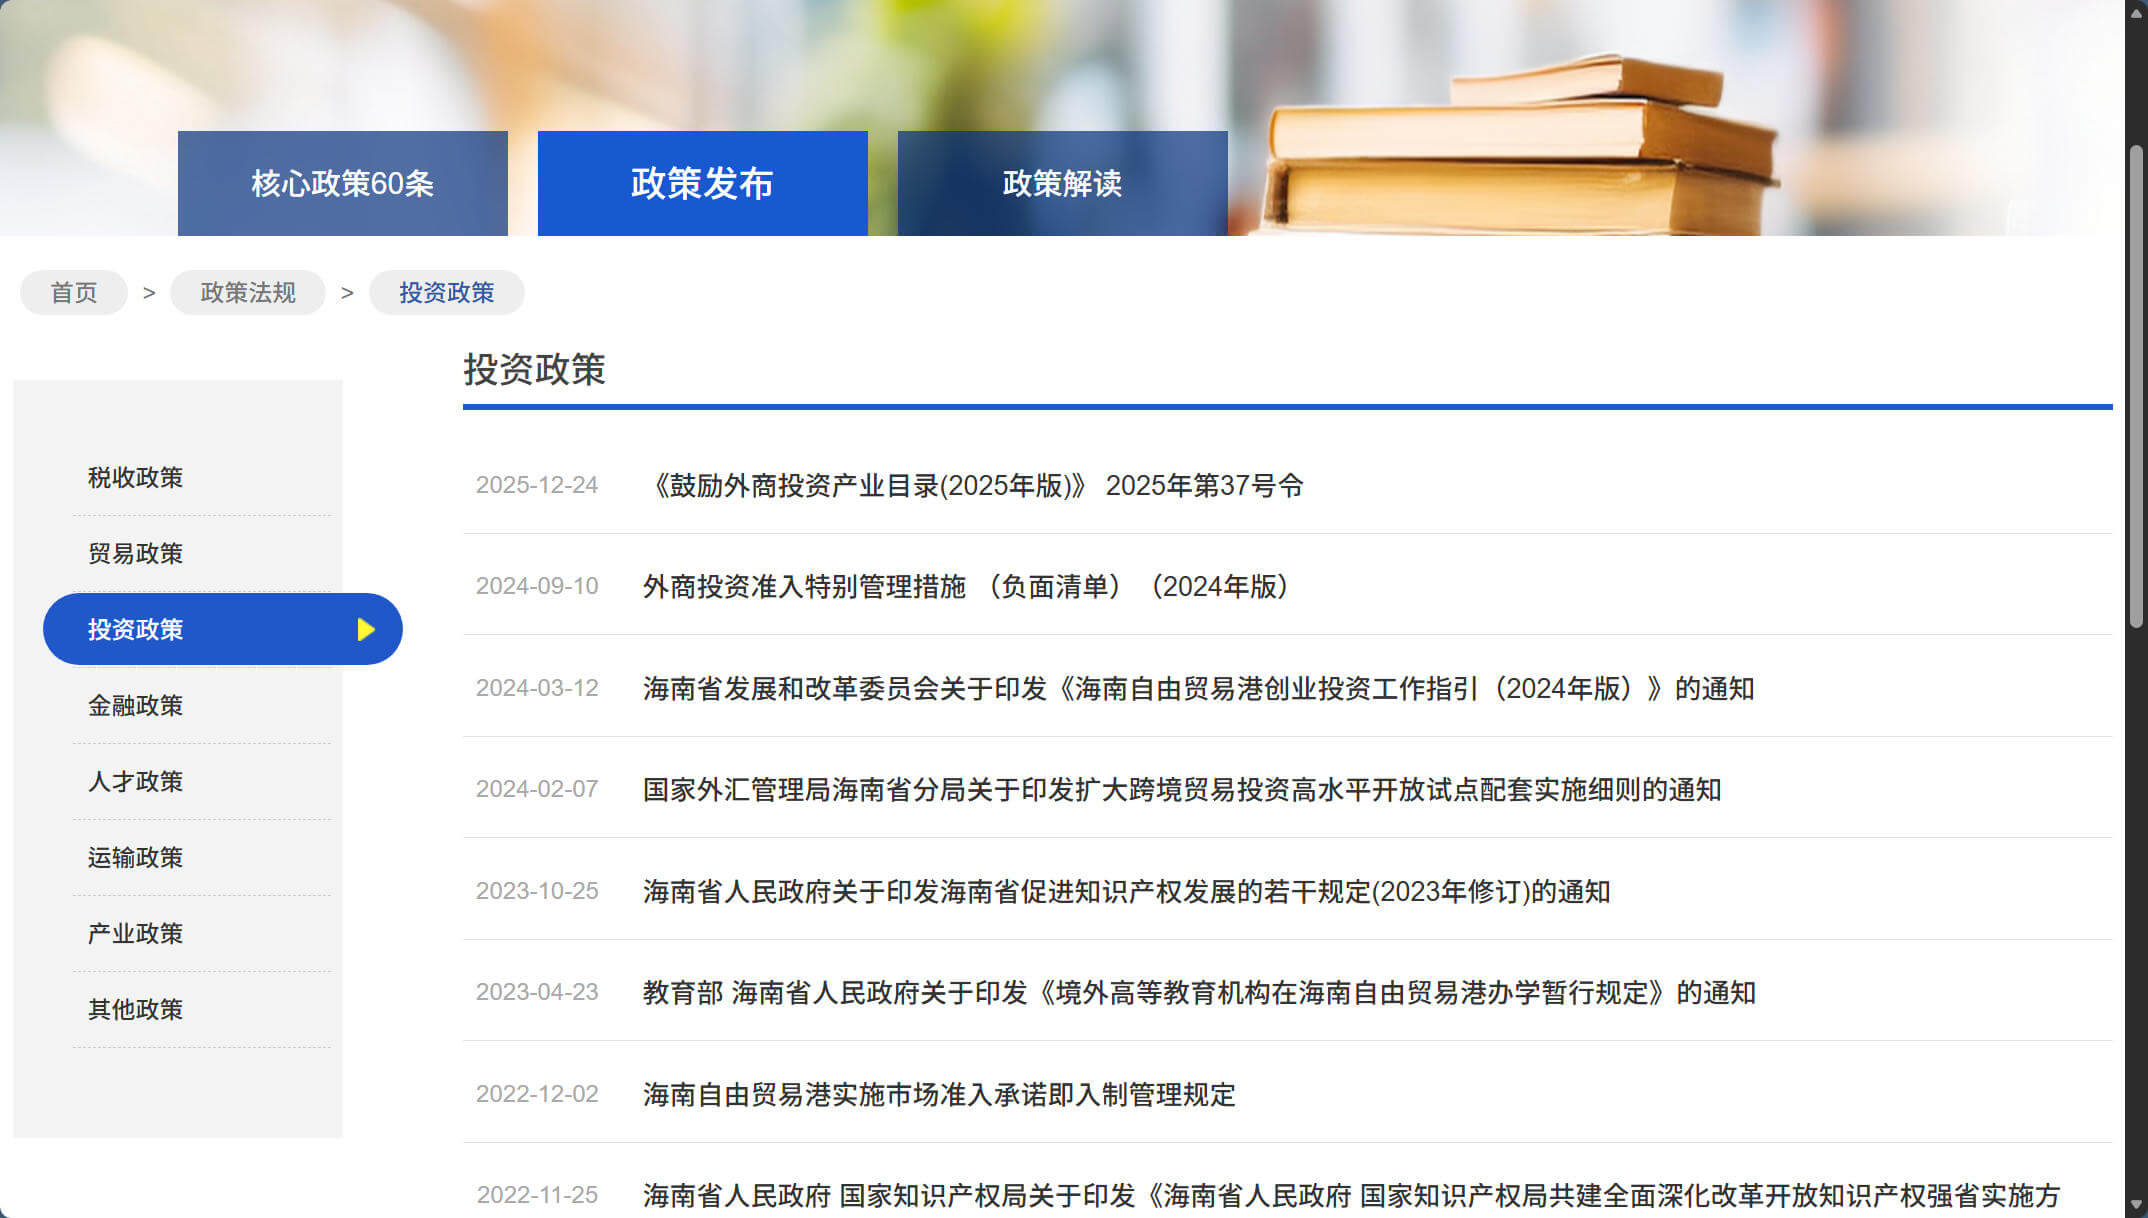Open 外商投资准入特别管理措施 负面清单 article
This screenshot has height=1218, width=2148.
(x=965, y=587)
